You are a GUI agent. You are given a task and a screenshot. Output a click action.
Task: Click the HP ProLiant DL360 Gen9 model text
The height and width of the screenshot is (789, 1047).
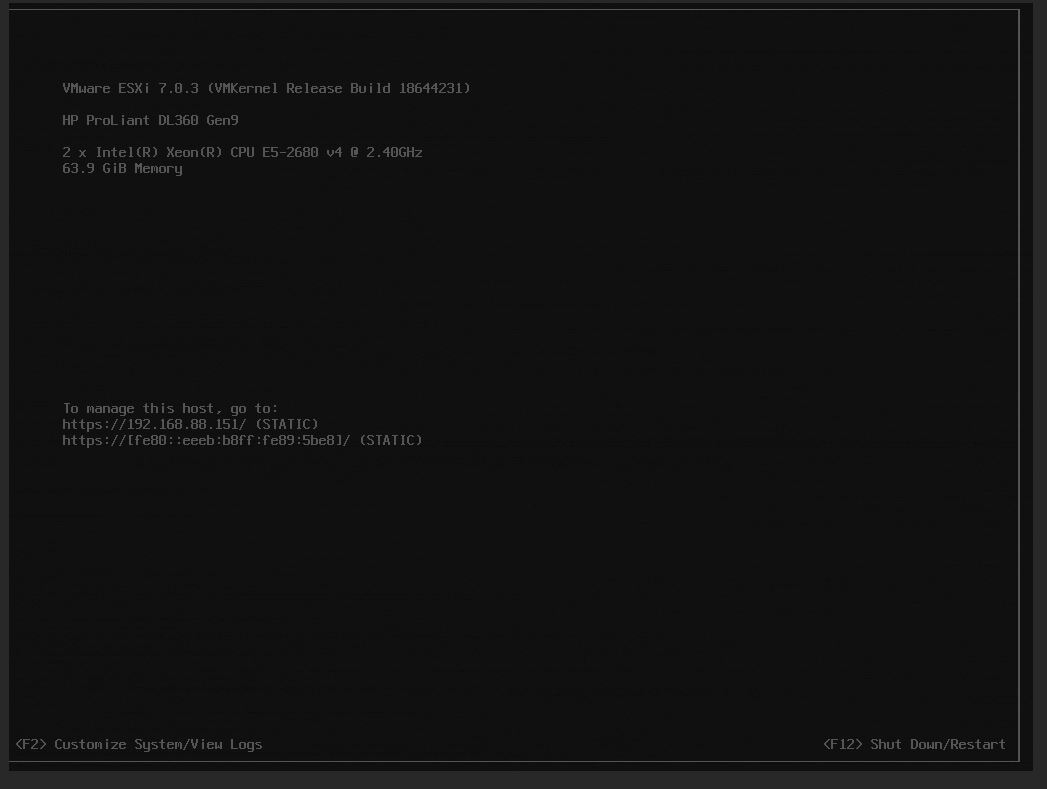pyautogui.click(x=150, y=120)
